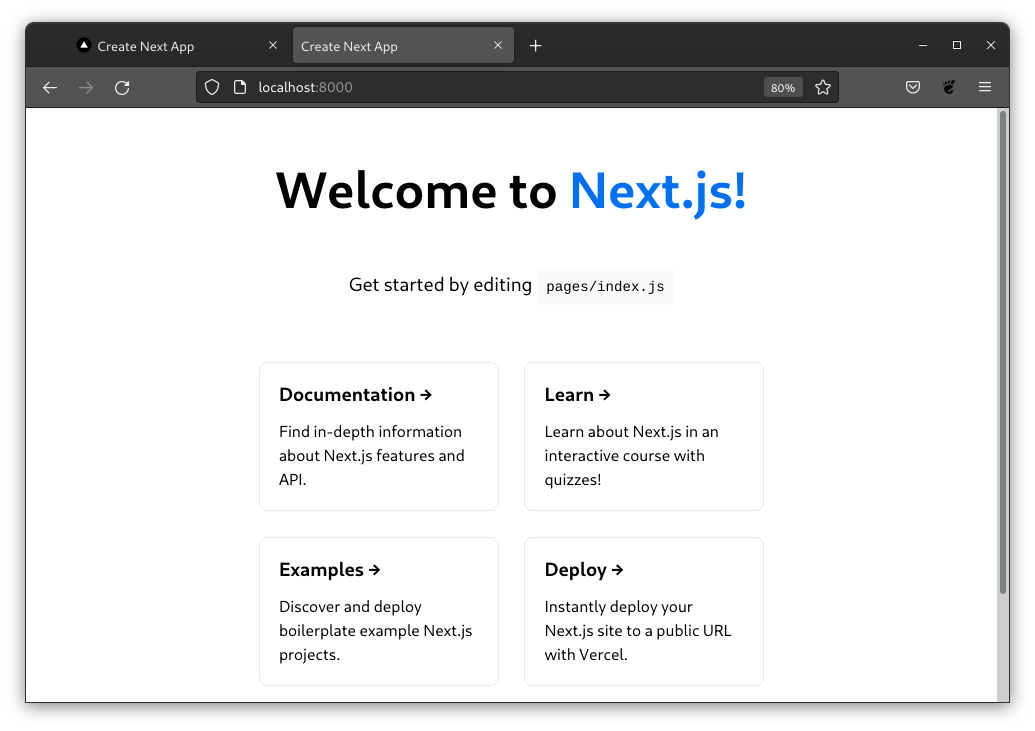Bookmark this page with star icon
The height and width of the screenshot is (731, 1035).
(823, 88)
